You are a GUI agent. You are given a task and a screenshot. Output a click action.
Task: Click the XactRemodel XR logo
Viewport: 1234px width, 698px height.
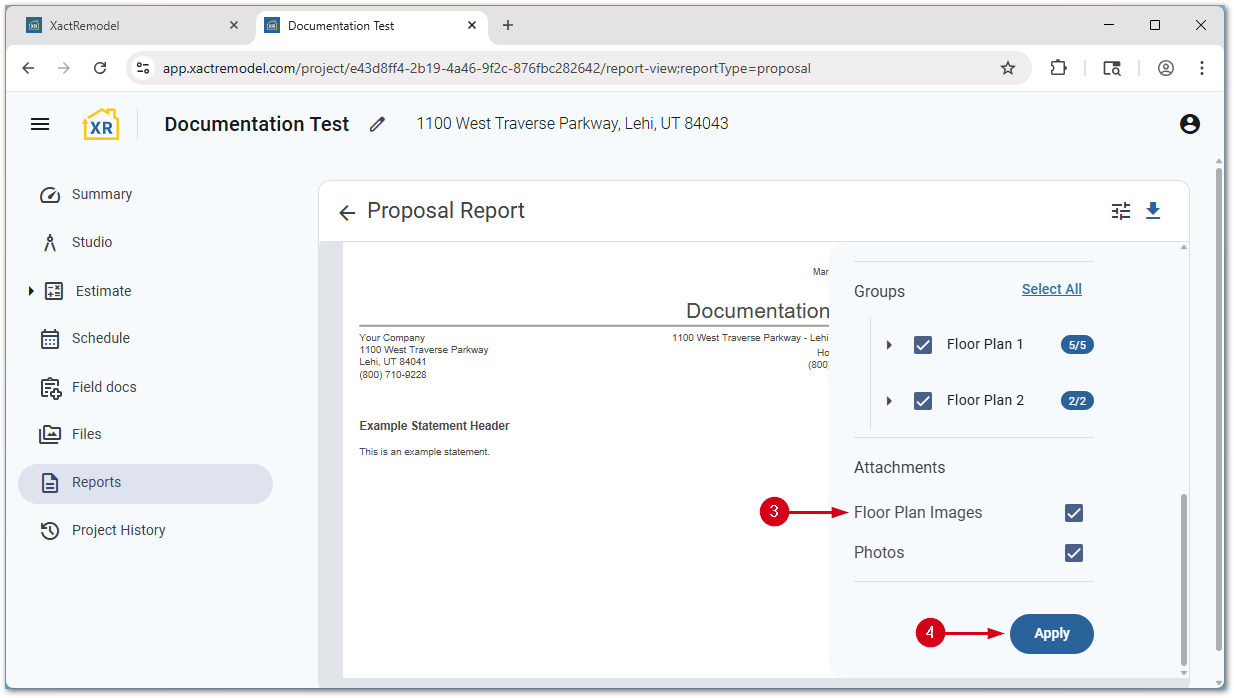[x=101, y=124]
